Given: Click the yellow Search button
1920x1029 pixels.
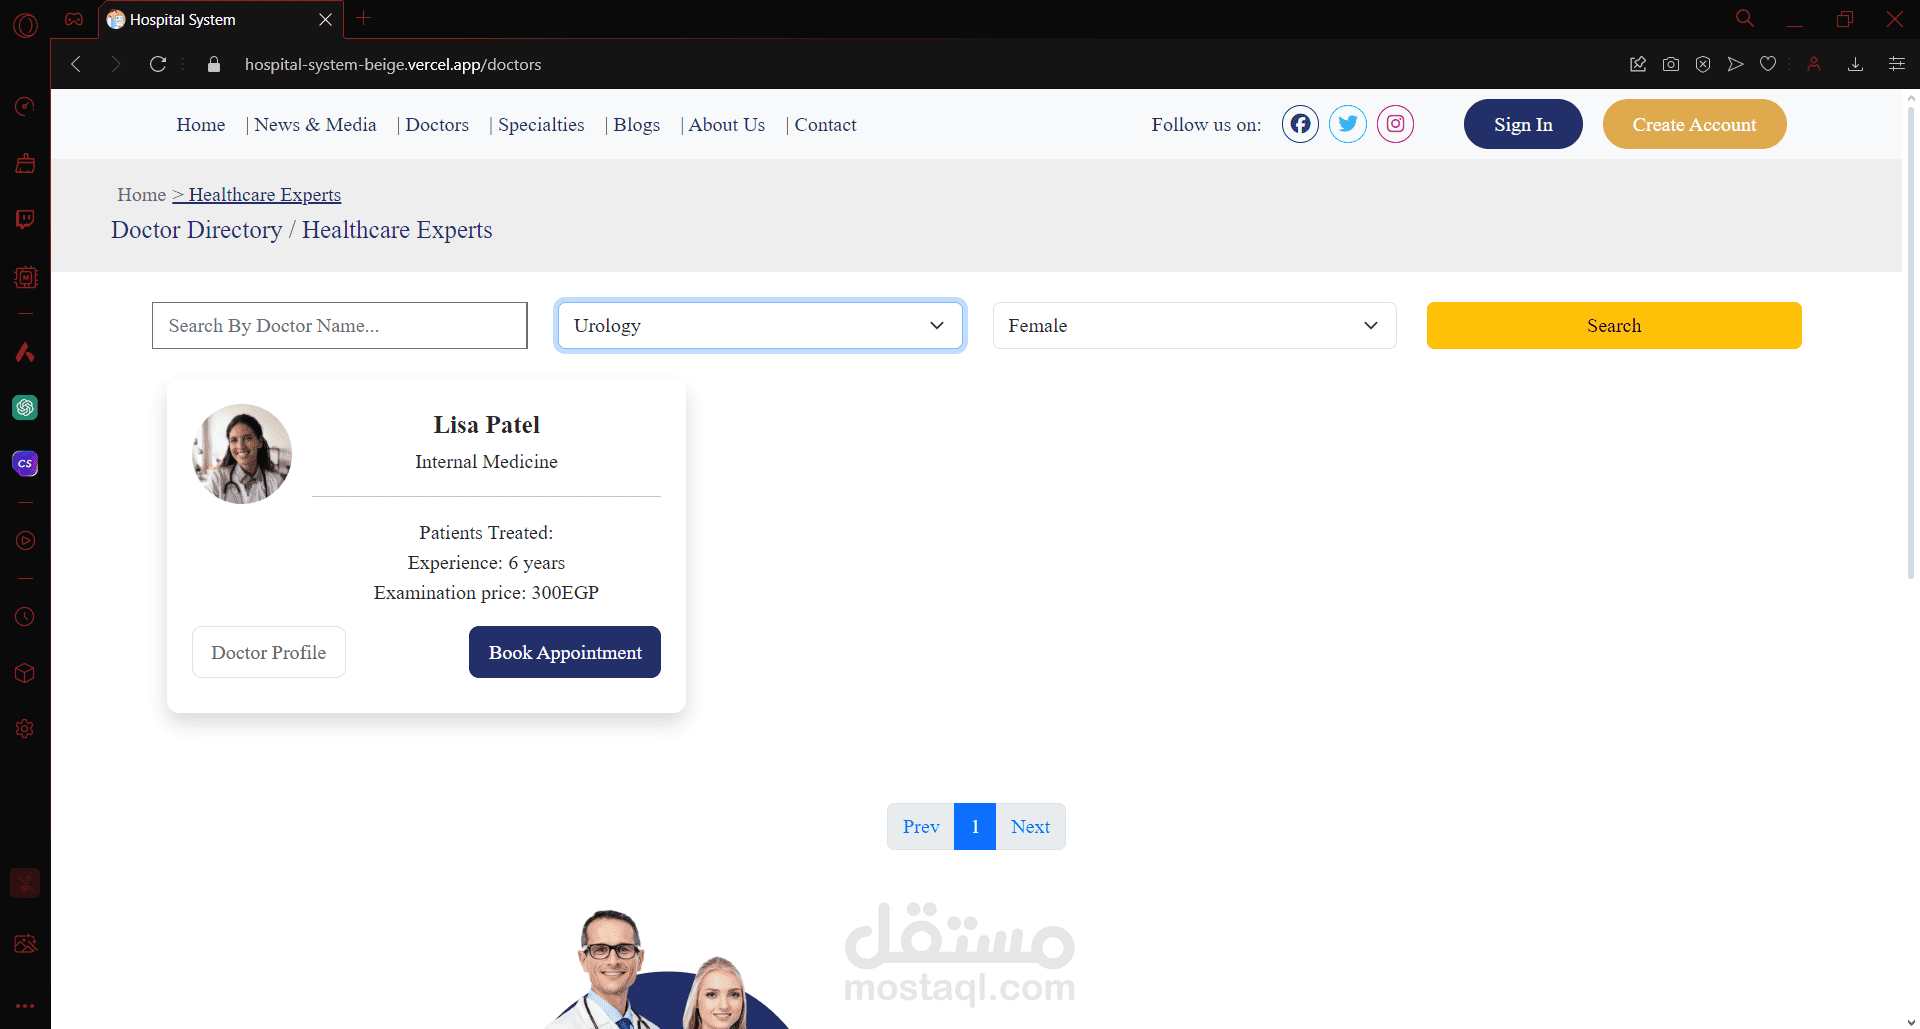Looking at the screenshot, I should 1614,325.
